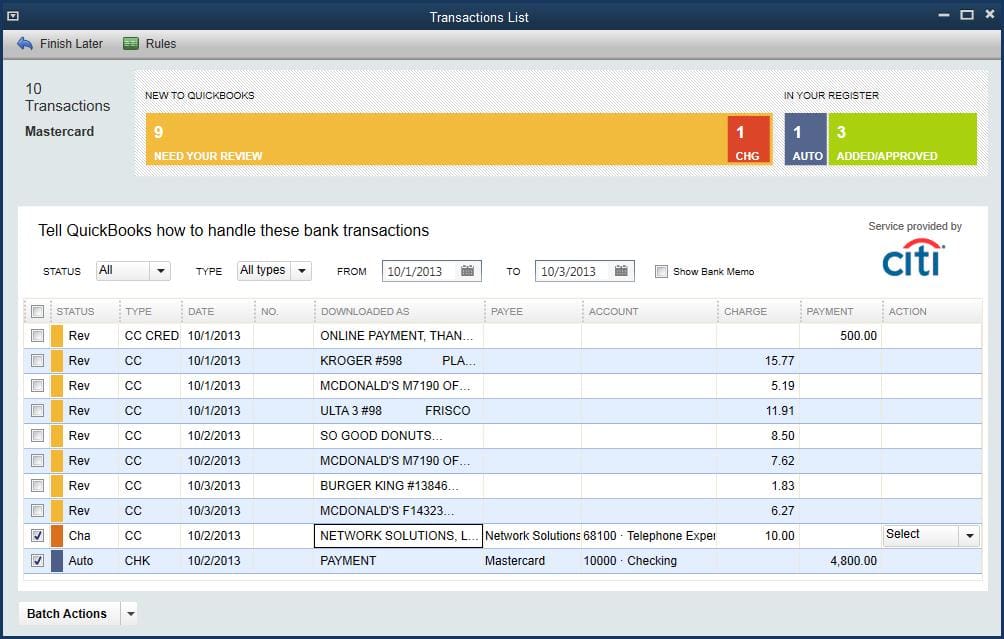The image size is (1004, 639).
Task: Check the BURGER KING row checkbox
Action: coord(38,485)
